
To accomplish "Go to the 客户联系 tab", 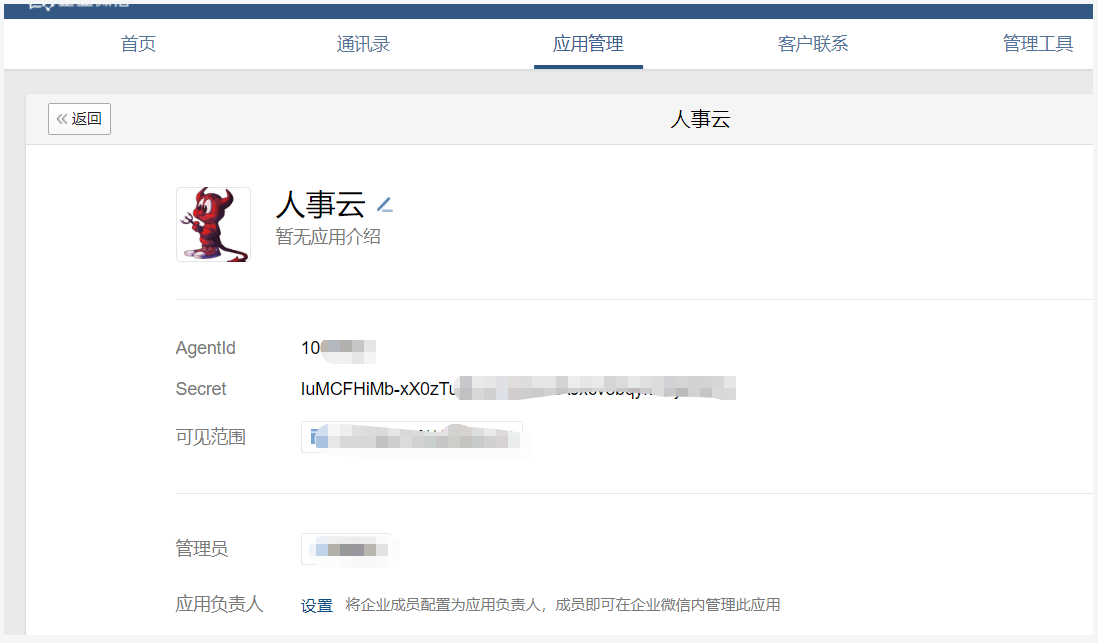I will (x=813, y=44).
